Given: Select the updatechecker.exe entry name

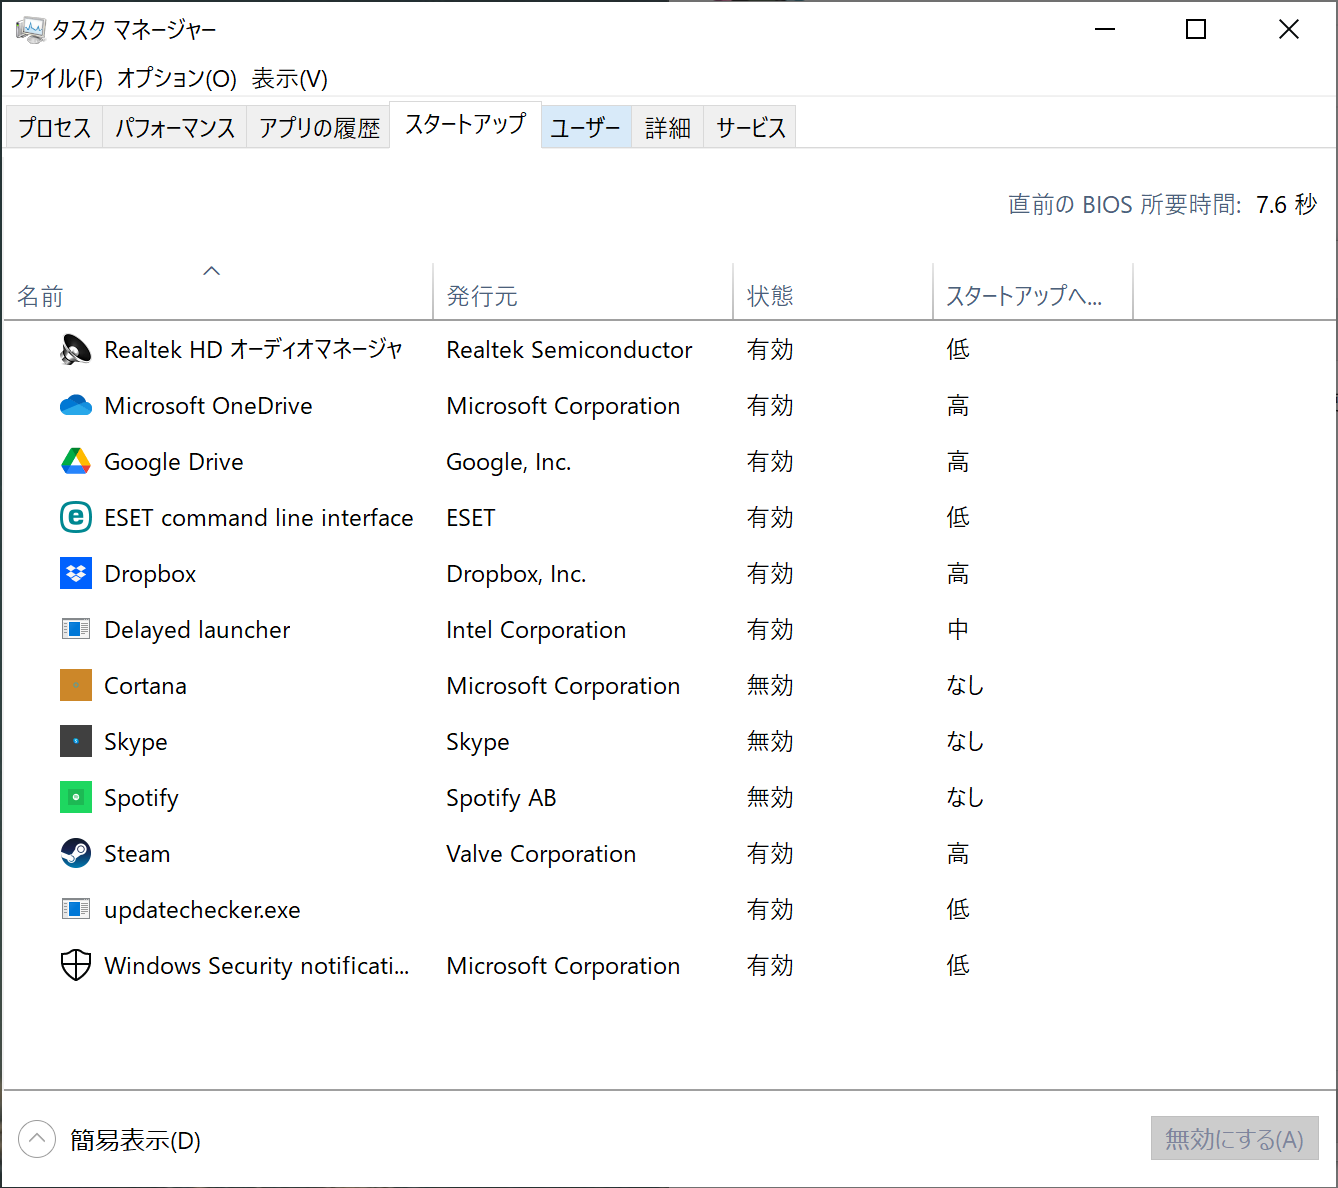Looking at the screenshot, I should click(202, 910).
